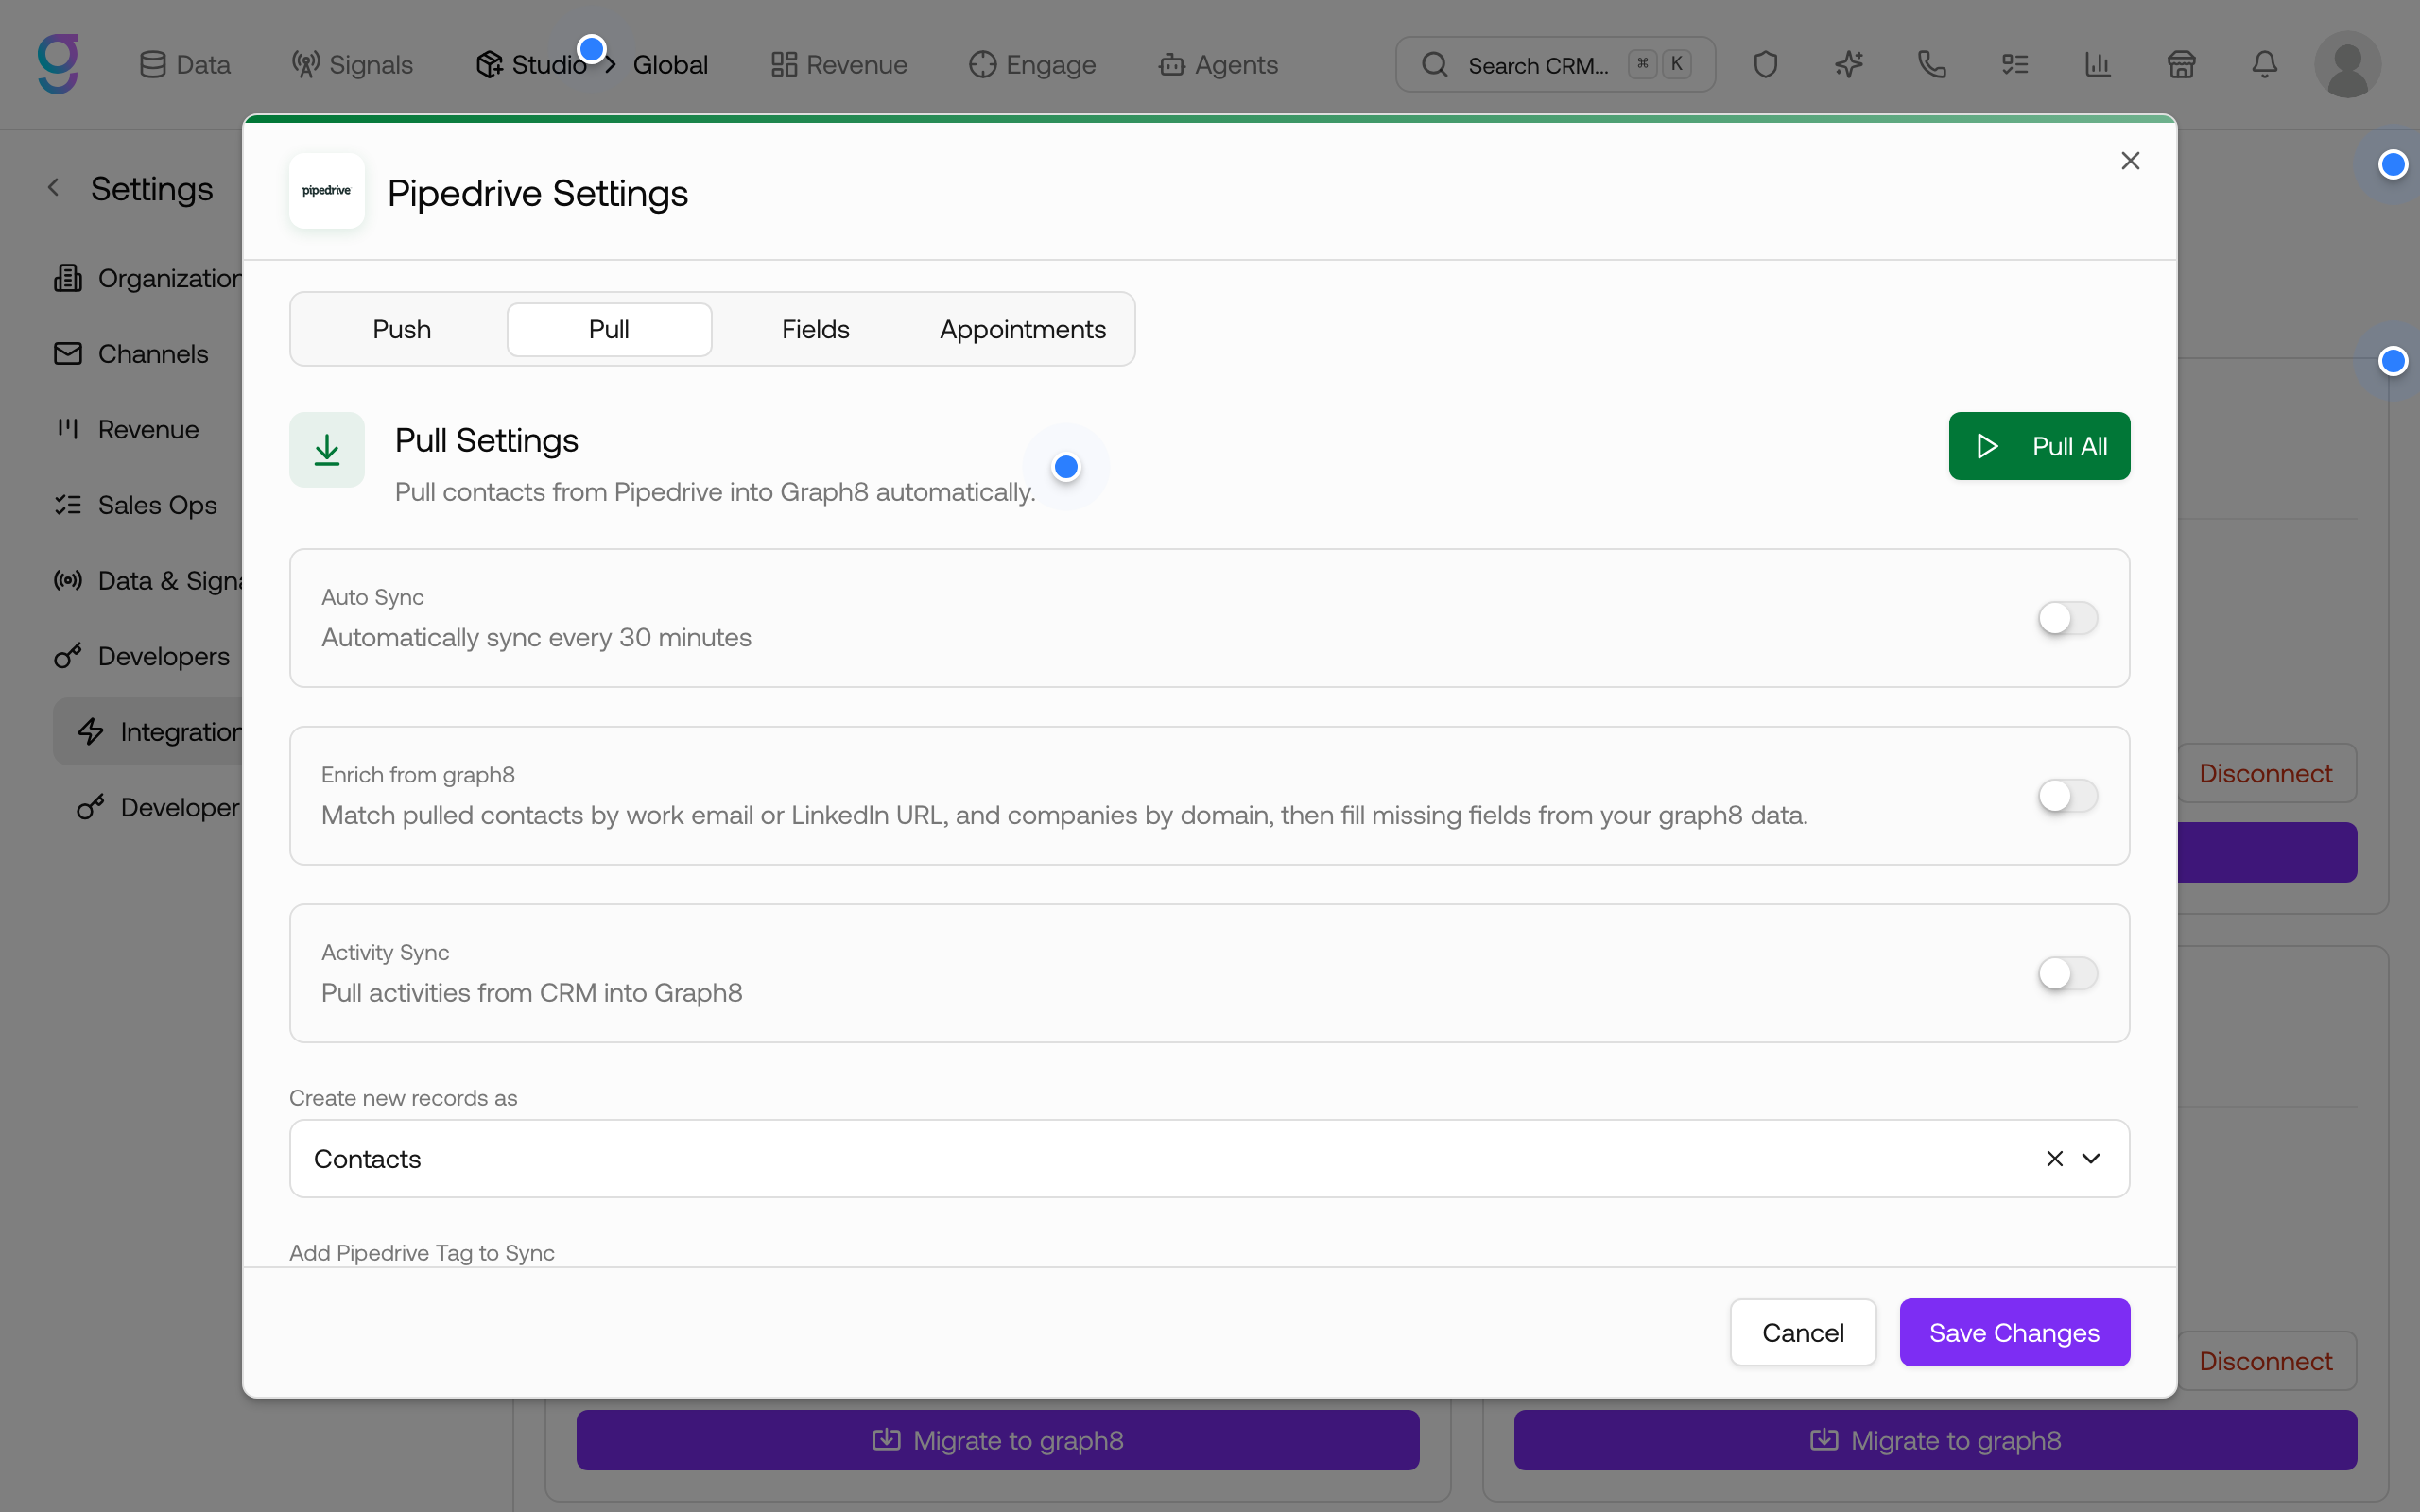Open the notifications bell

pos(2264,65)
